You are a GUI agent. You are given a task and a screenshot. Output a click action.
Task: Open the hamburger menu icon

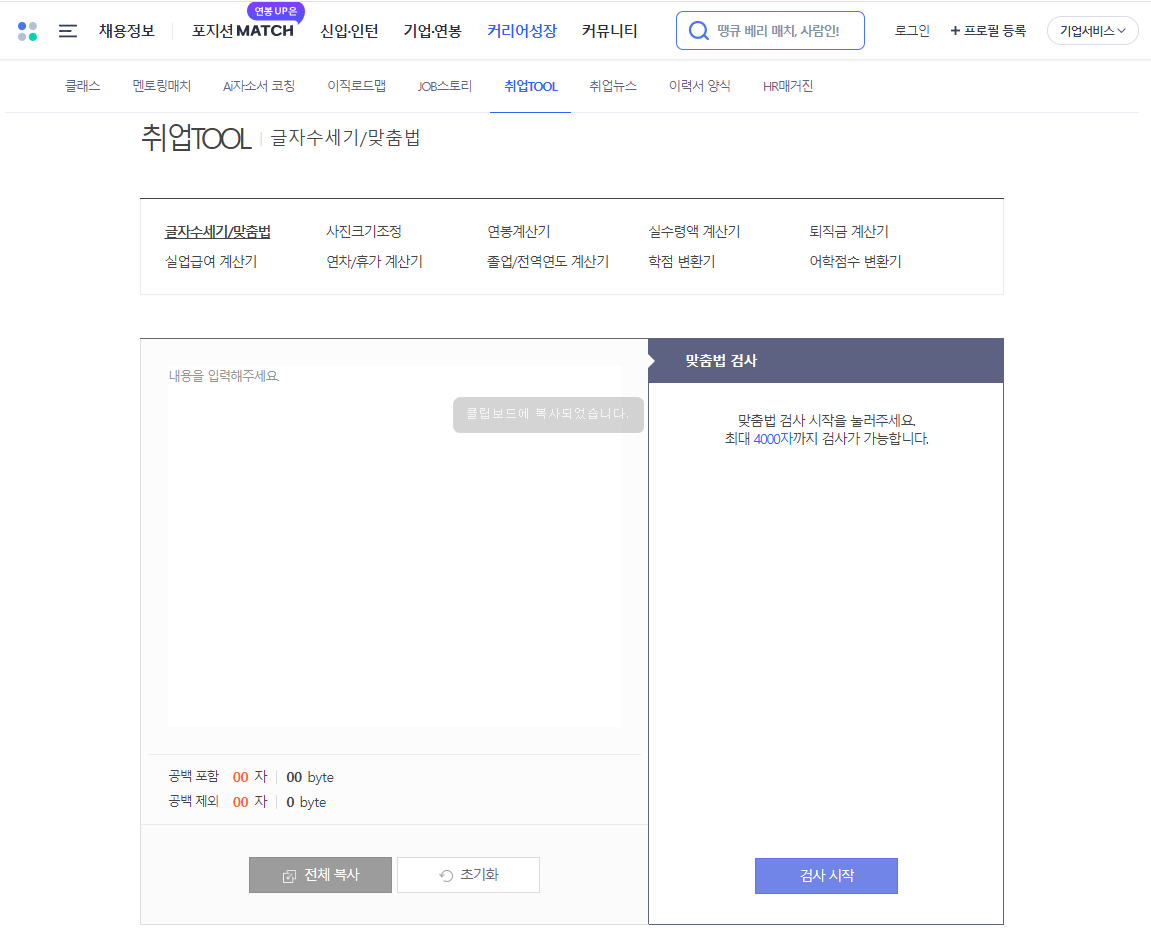coord(67,31)
